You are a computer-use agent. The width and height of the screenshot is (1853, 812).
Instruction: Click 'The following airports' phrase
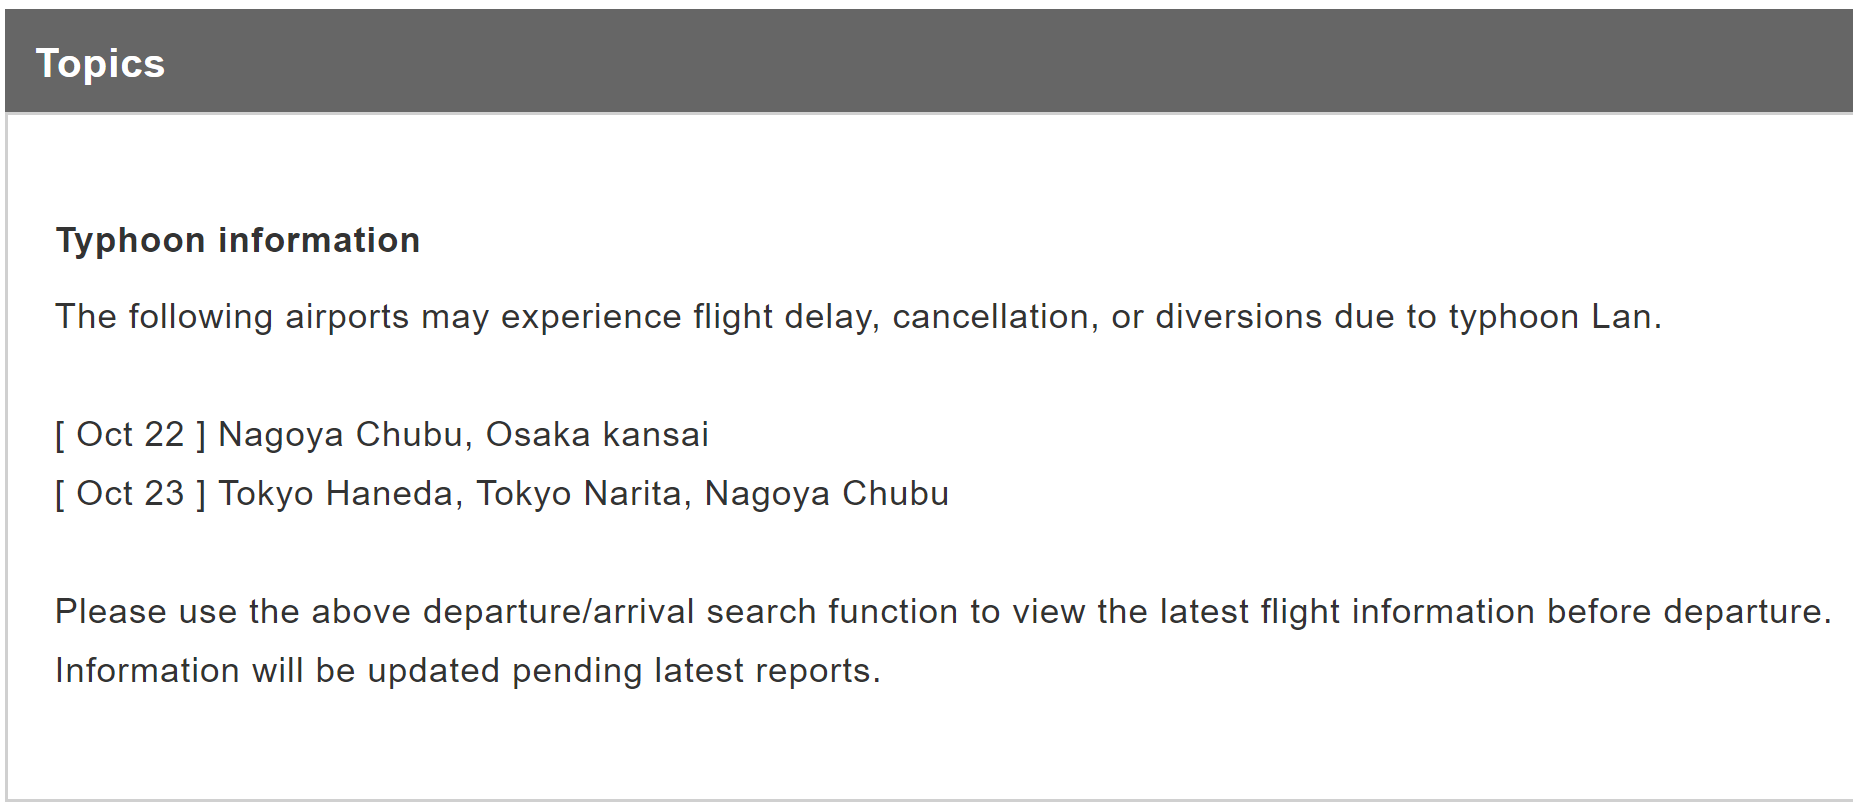[232, 317]
